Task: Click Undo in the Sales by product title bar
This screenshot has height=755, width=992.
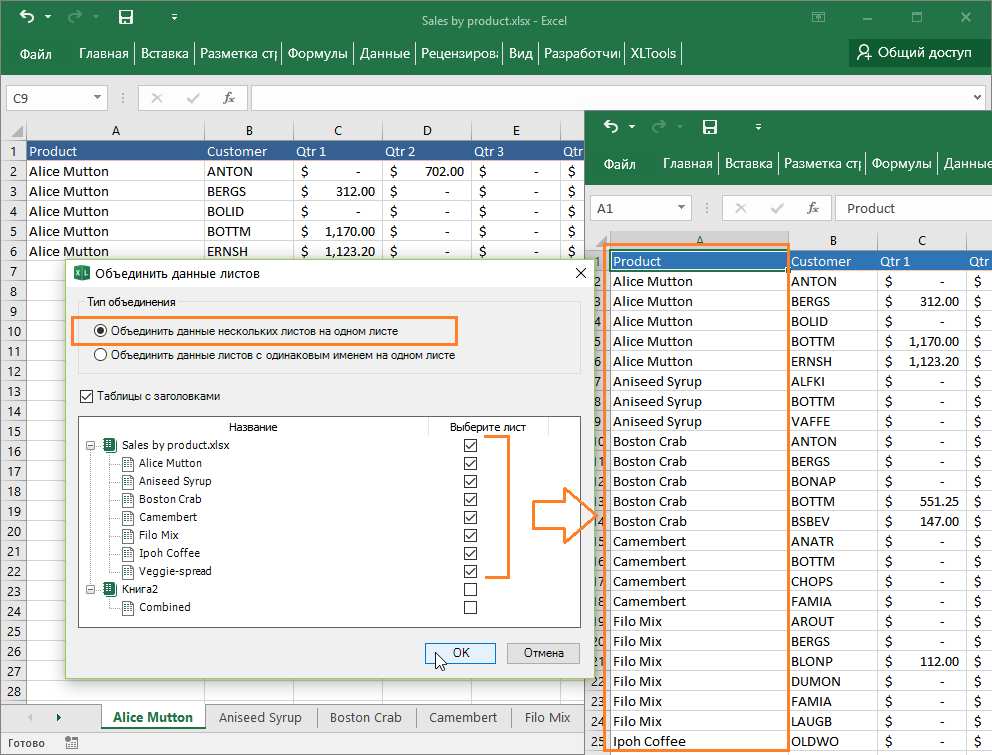Action: tap(26, 17)
